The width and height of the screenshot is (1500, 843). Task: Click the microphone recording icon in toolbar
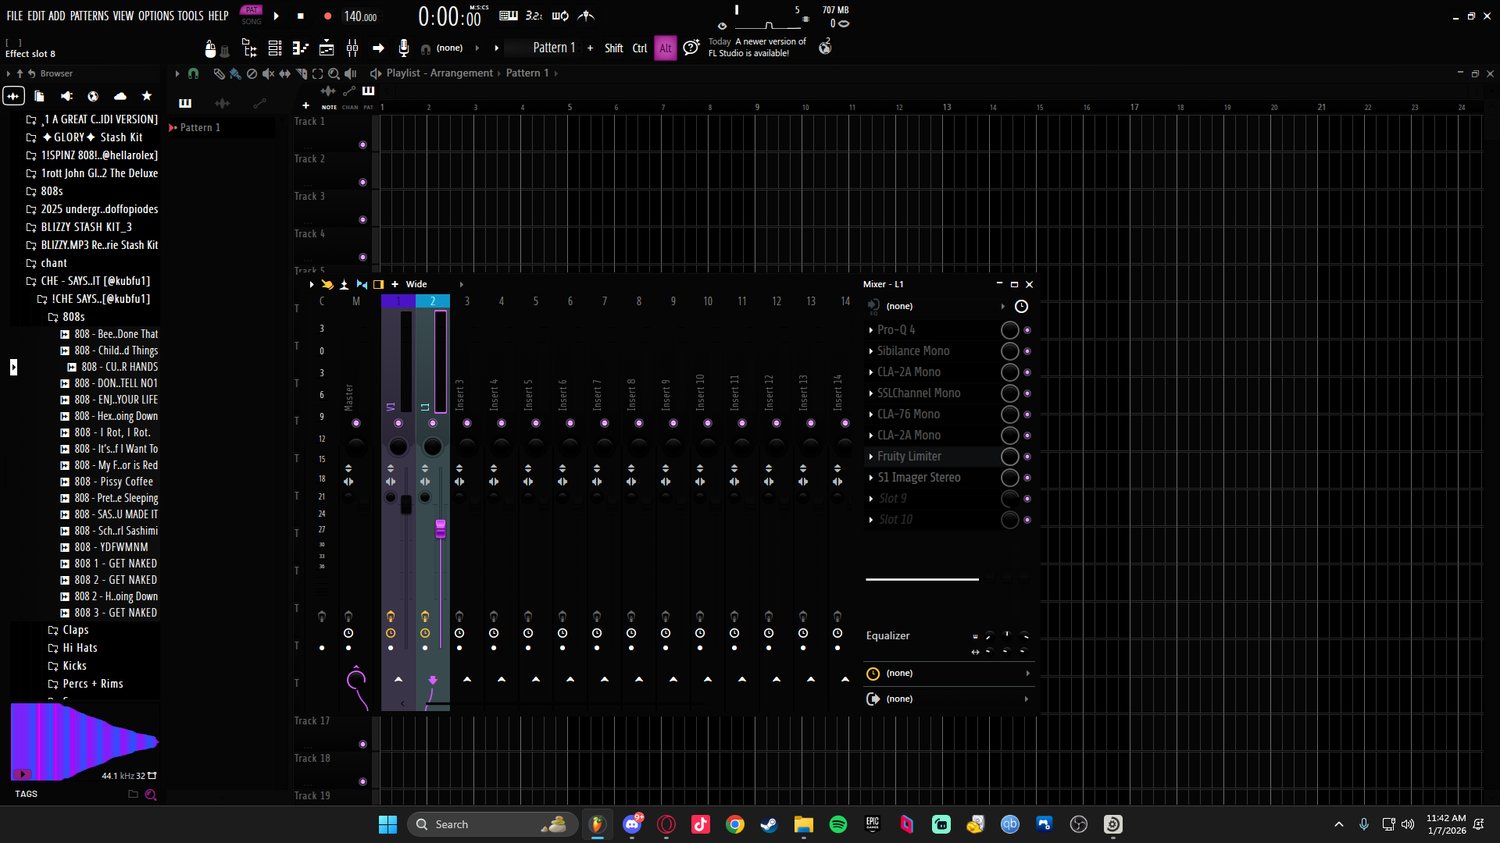click(x=404, y=48)
